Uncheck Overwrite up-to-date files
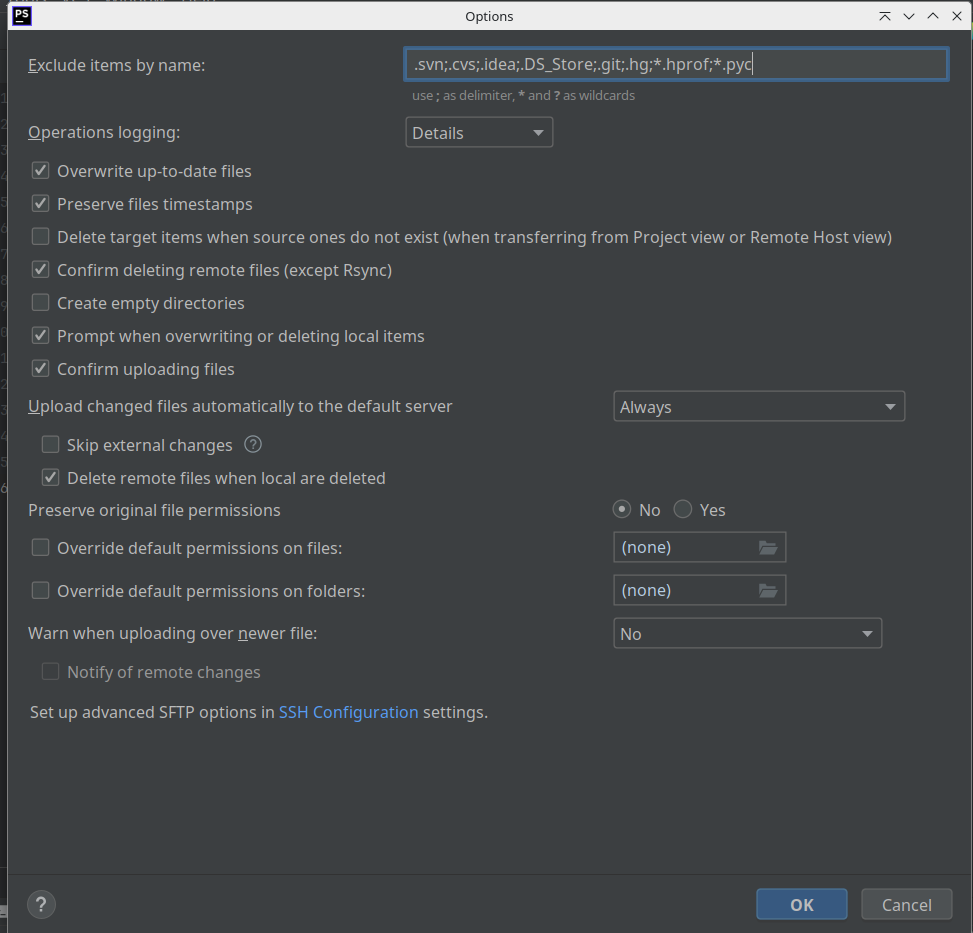The height and width of the screenshot is (933, 973). pyautogui.click(x=41, y=171)
